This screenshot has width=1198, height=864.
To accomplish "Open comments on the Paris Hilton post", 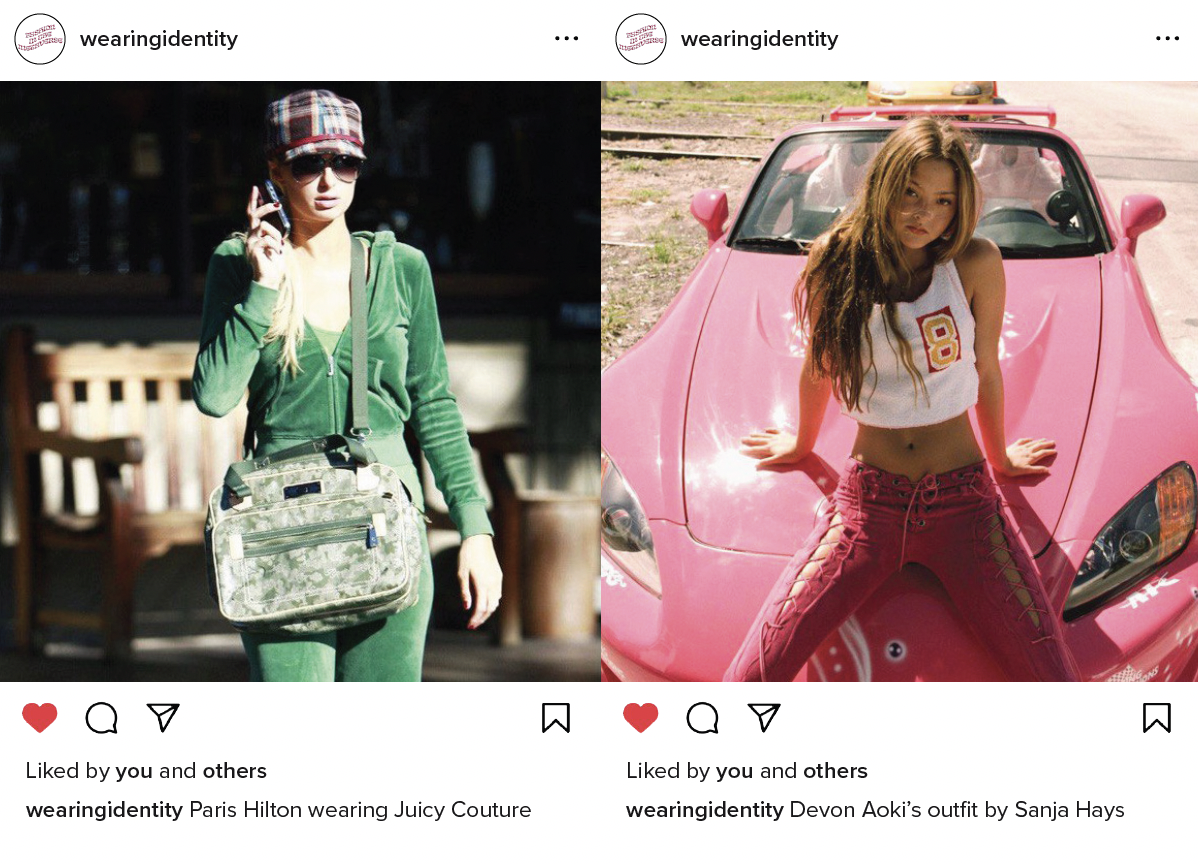I will [x=102, y=718].
